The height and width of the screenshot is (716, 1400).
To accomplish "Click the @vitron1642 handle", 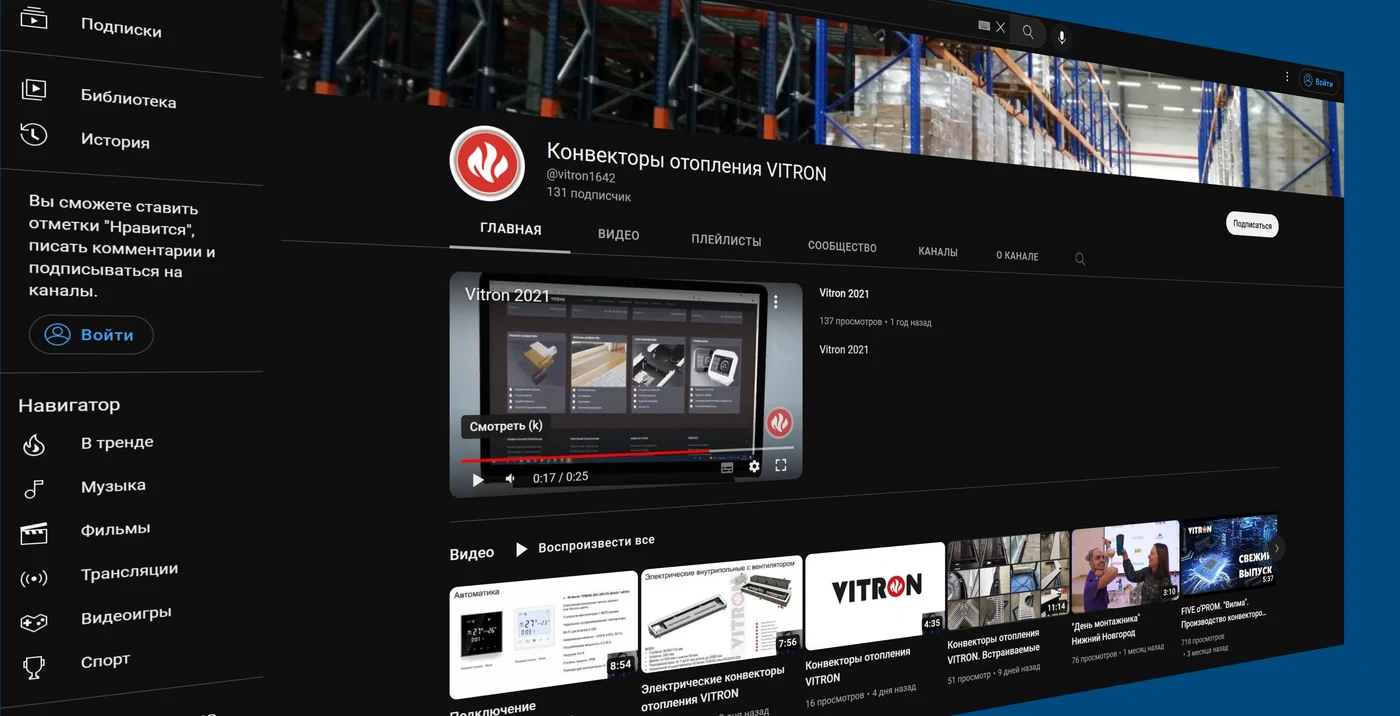I will [x=581, y=177].
